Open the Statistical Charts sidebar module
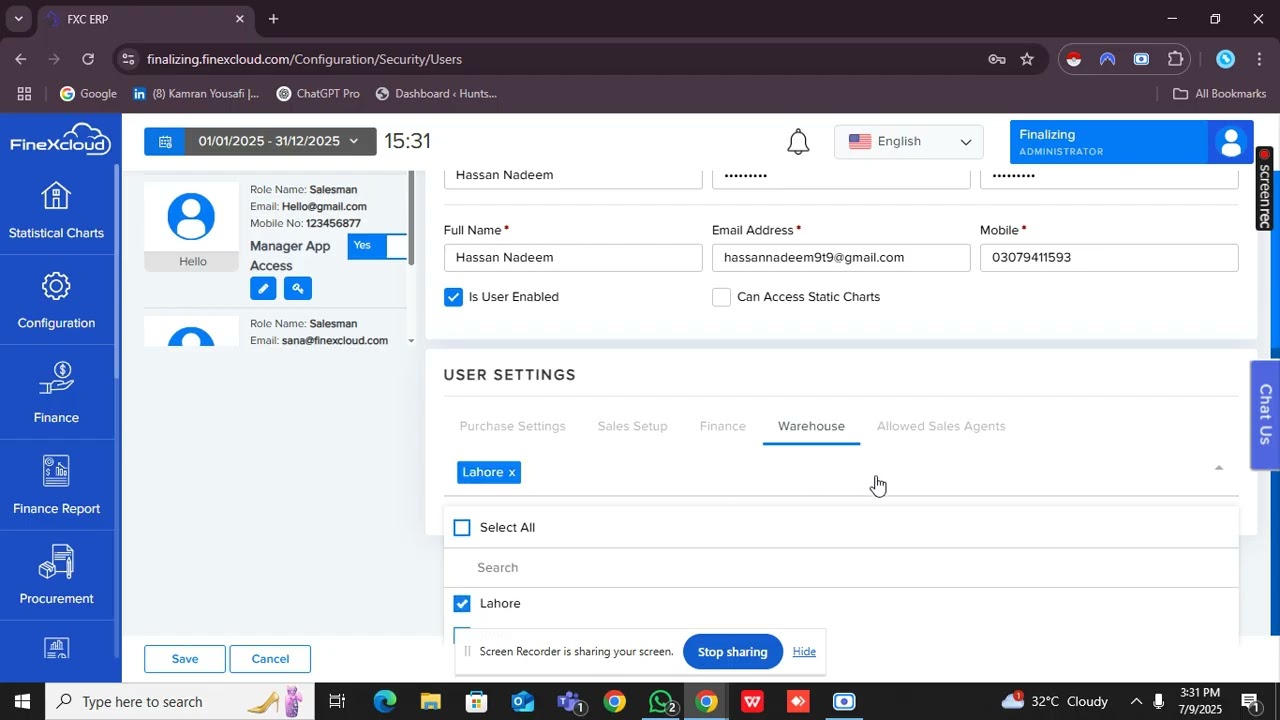The width and height of the screenshot is (1280, 720). click(x=56, y=211)
